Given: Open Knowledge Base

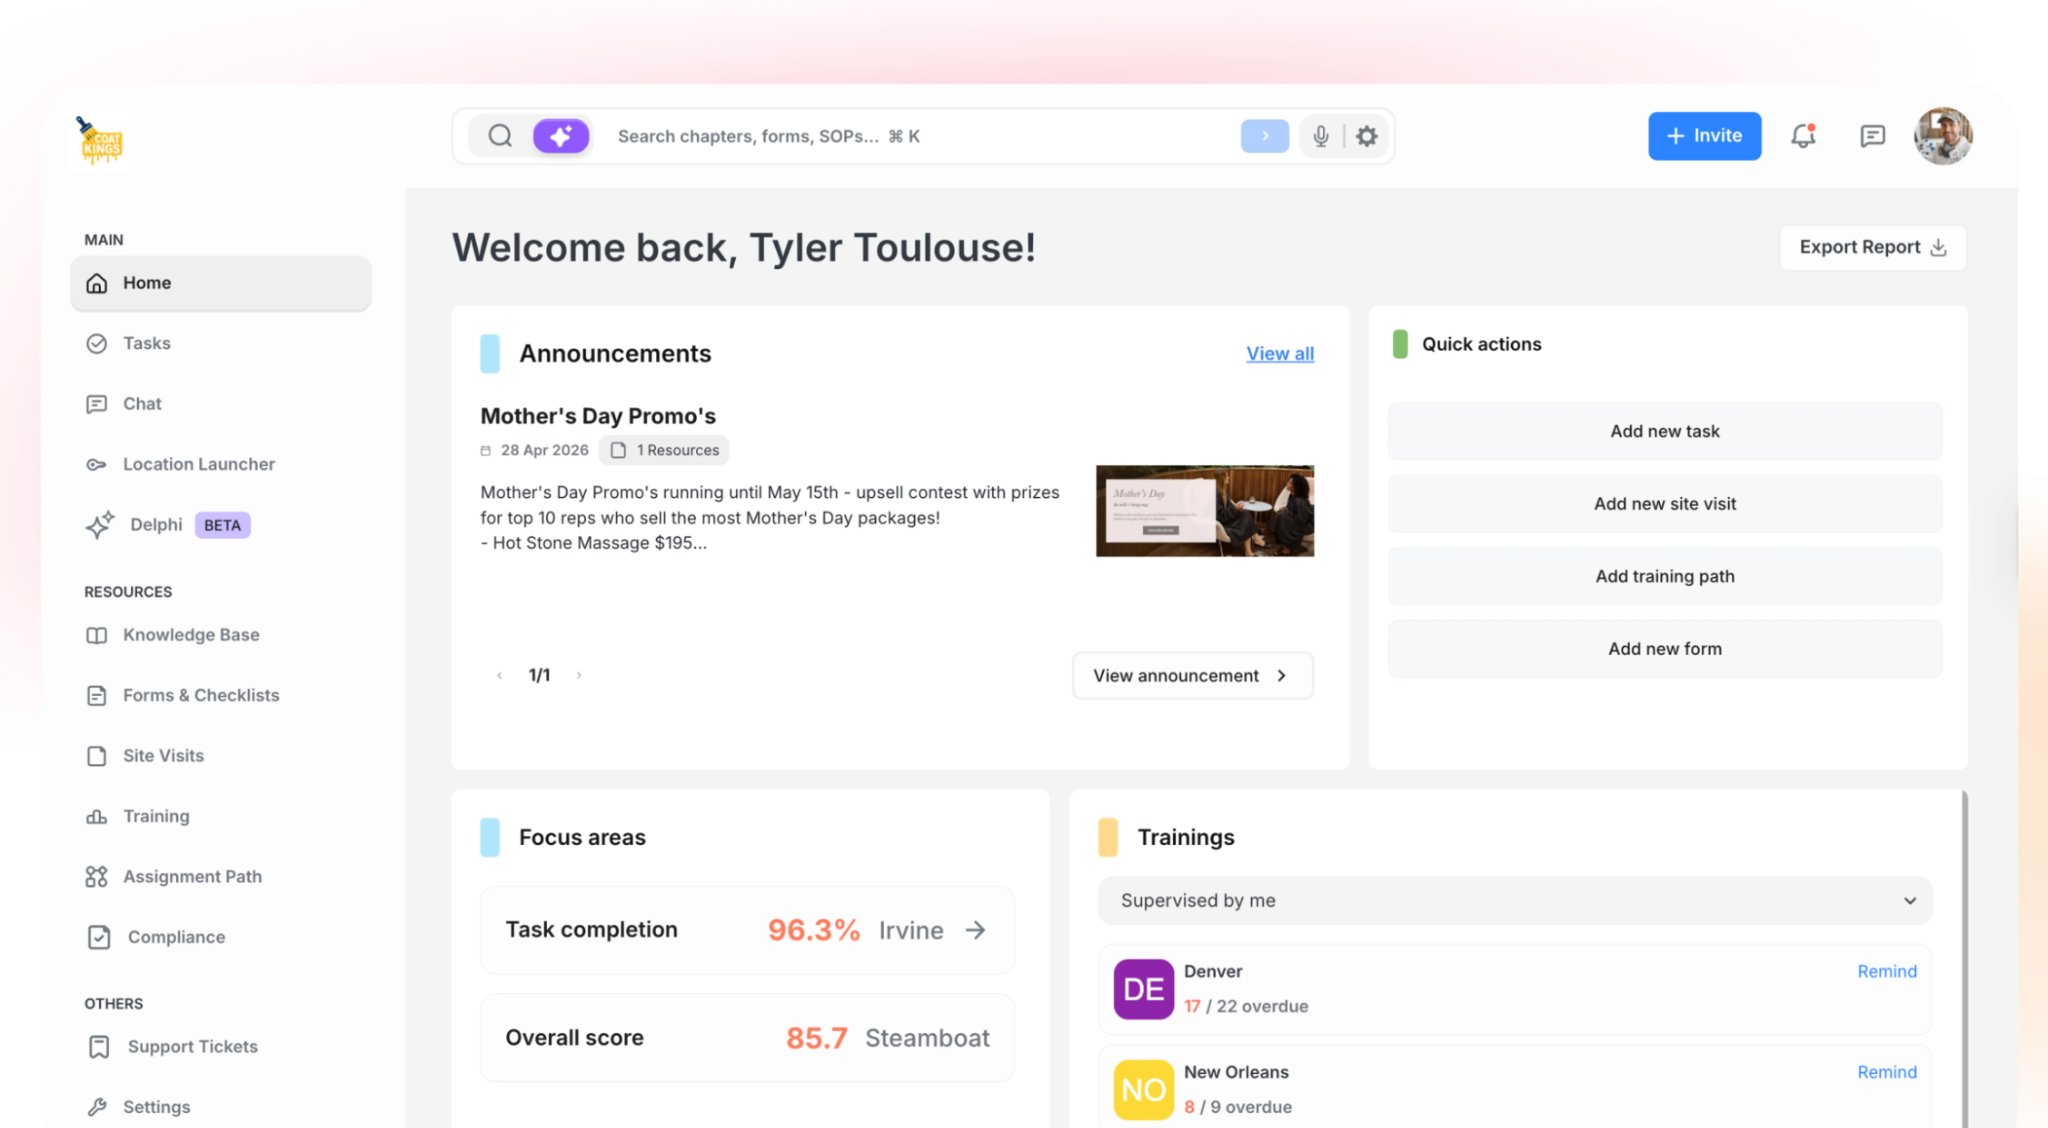Looking at the screenshot, I should (x=221, y=635).
